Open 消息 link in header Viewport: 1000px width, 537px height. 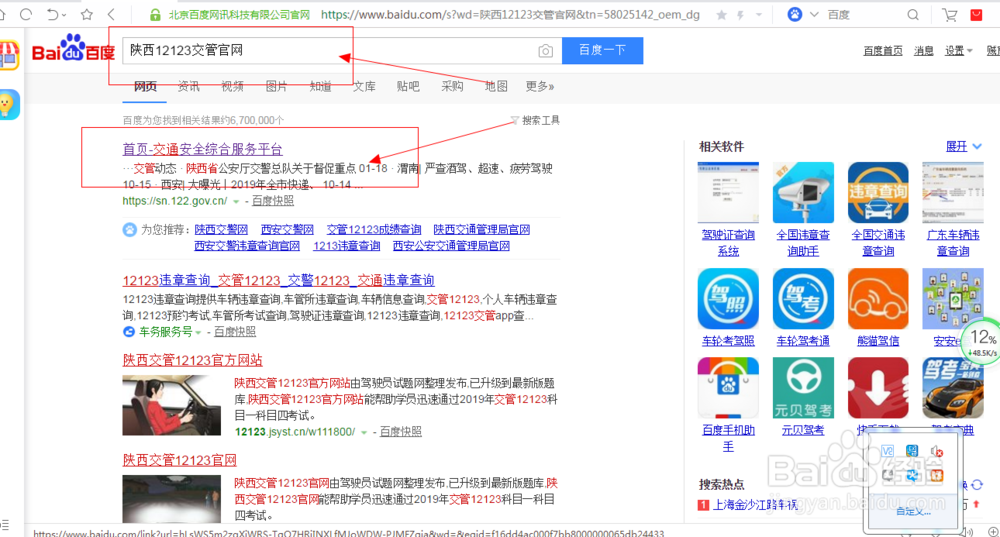coord(923,51)
